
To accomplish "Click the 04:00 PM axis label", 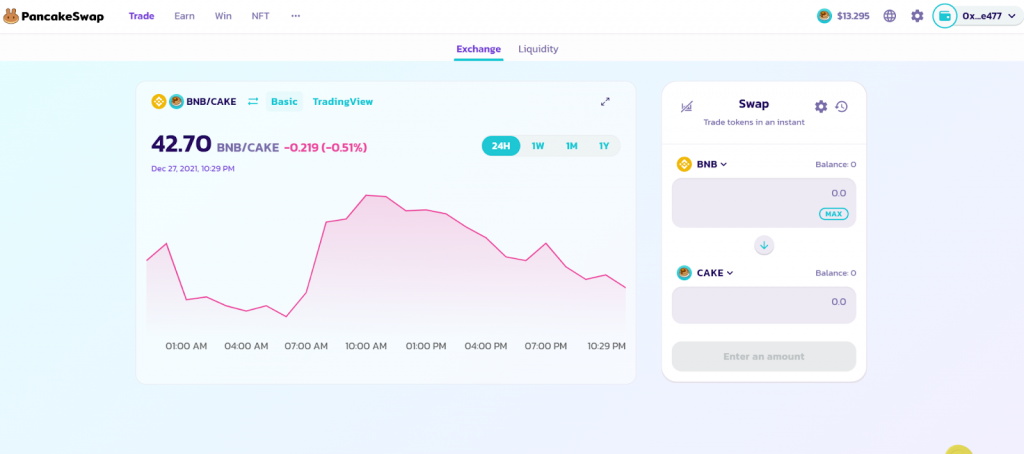I will pos(487,346).
